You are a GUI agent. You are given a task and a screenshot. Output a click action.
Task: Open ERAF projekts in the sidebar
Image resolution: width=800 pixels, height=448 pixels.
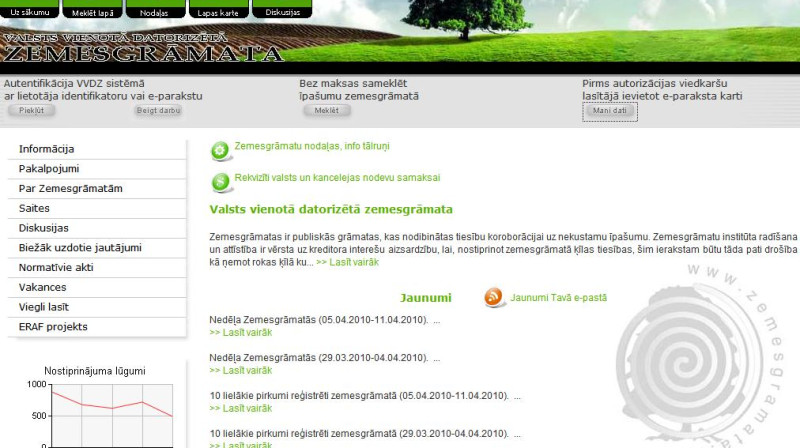97,327
